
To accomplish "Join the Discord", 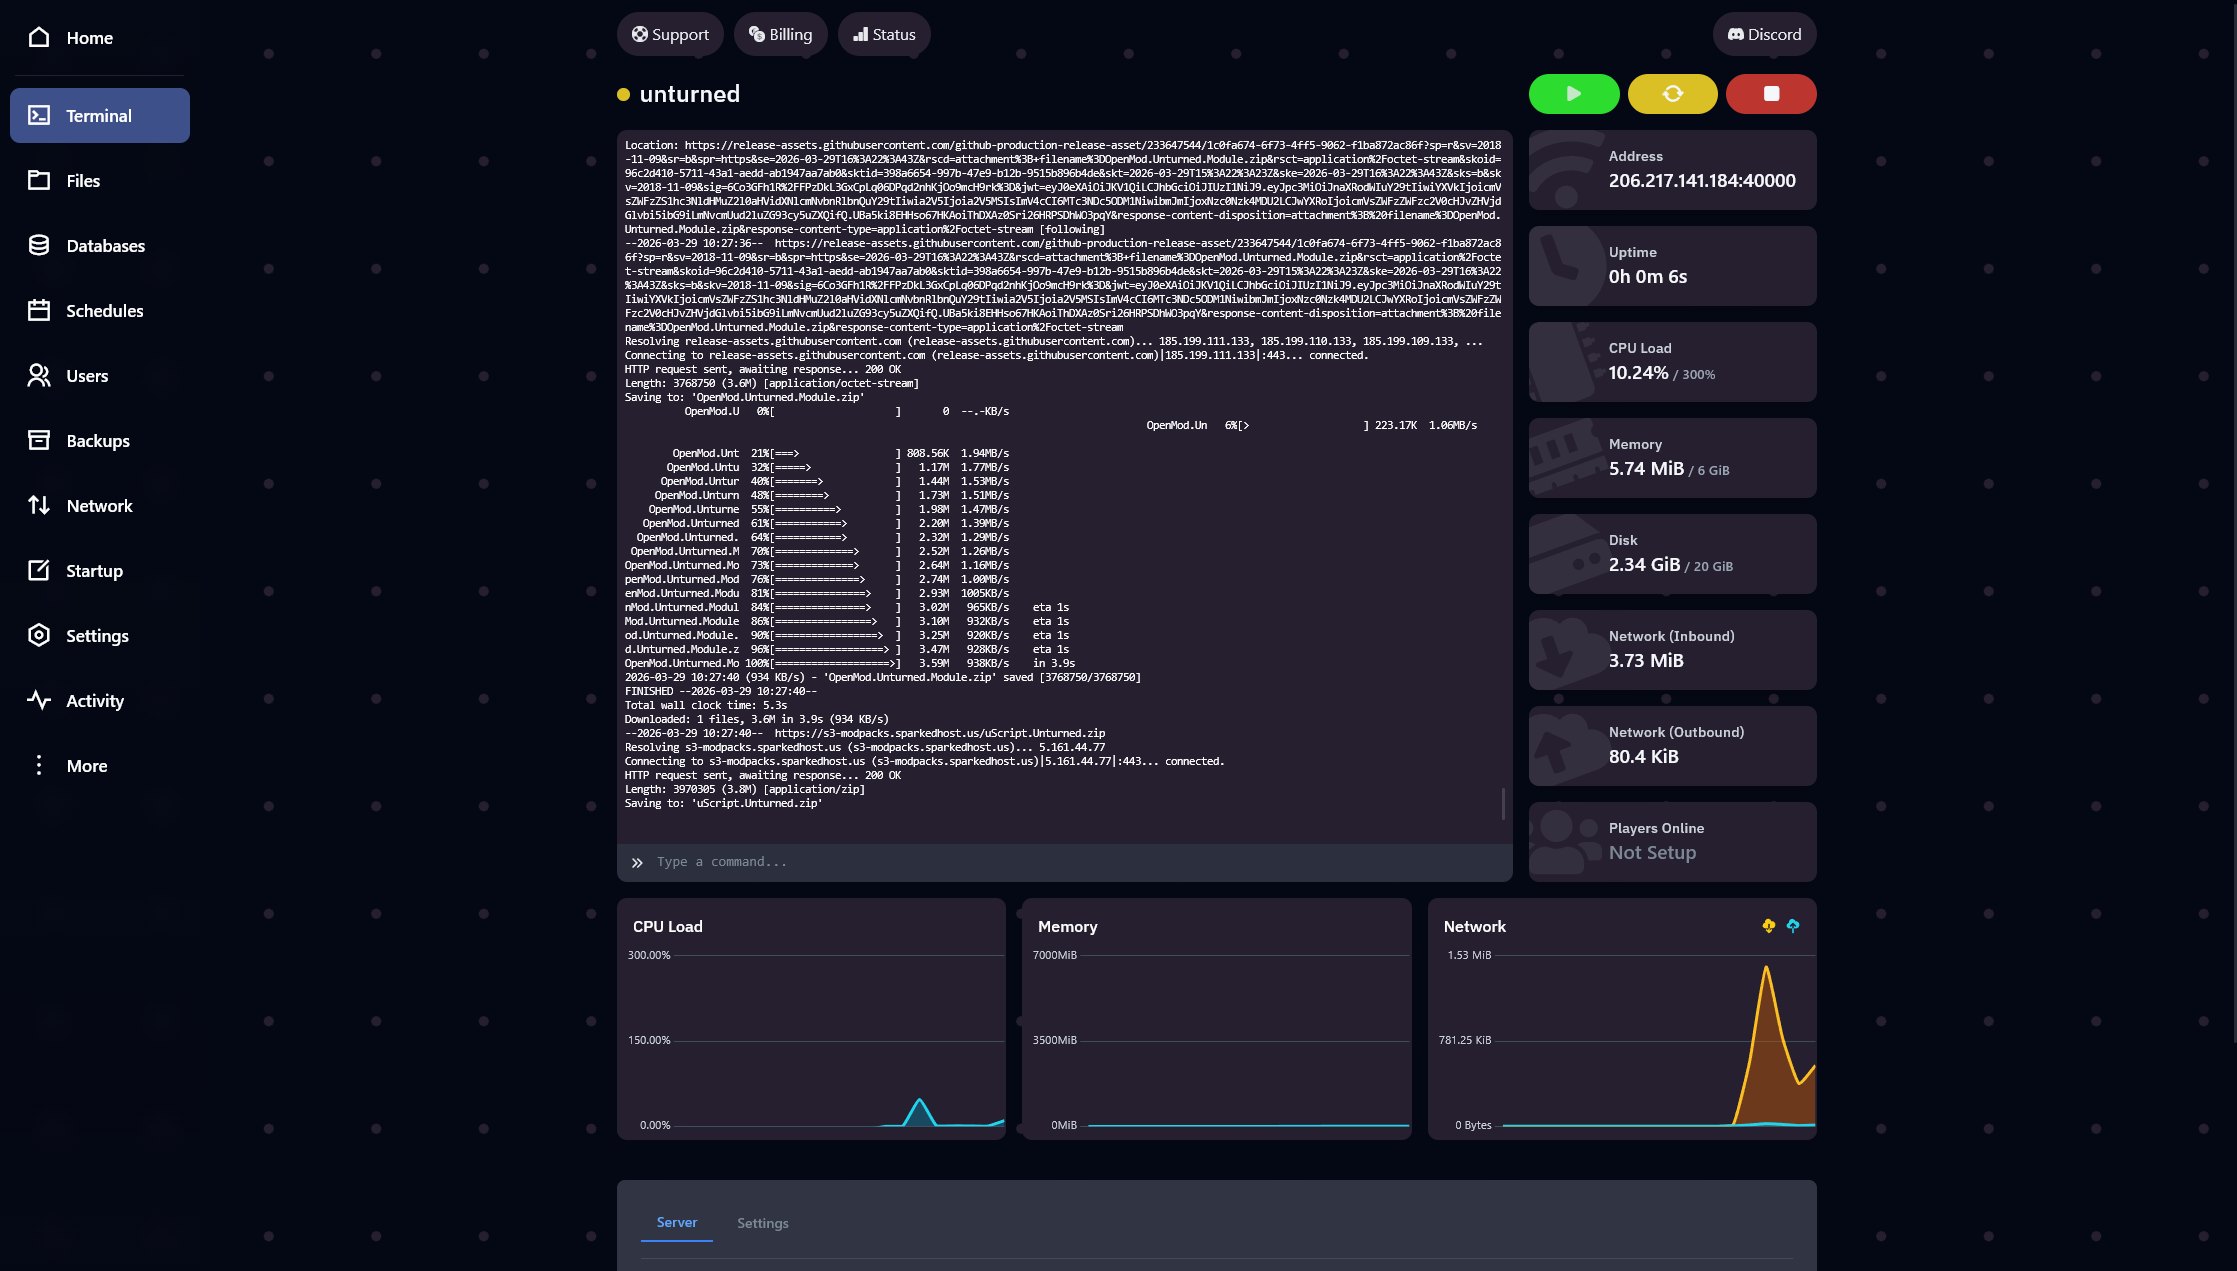I will (x=1764, y=33).
